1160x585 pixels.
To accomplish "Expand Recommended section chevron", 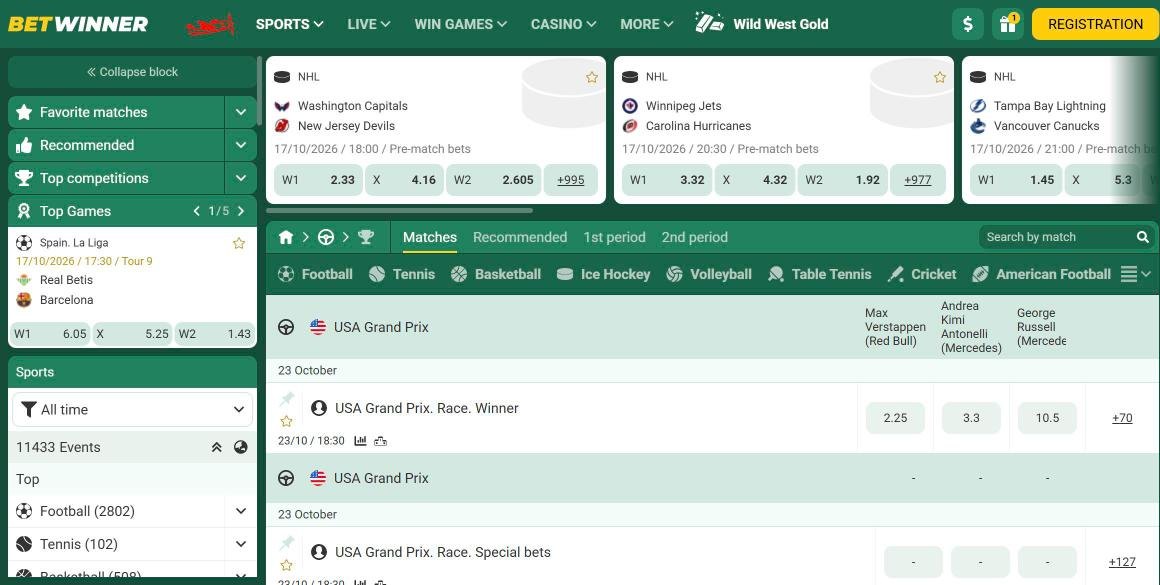I will pos(240,145).
